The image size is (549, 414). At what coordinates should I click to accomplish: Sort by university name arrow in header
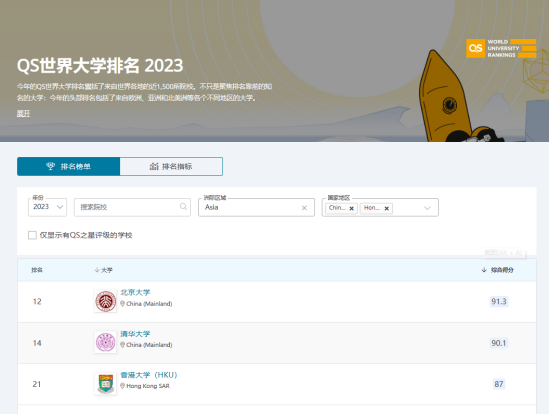point(97,270)
